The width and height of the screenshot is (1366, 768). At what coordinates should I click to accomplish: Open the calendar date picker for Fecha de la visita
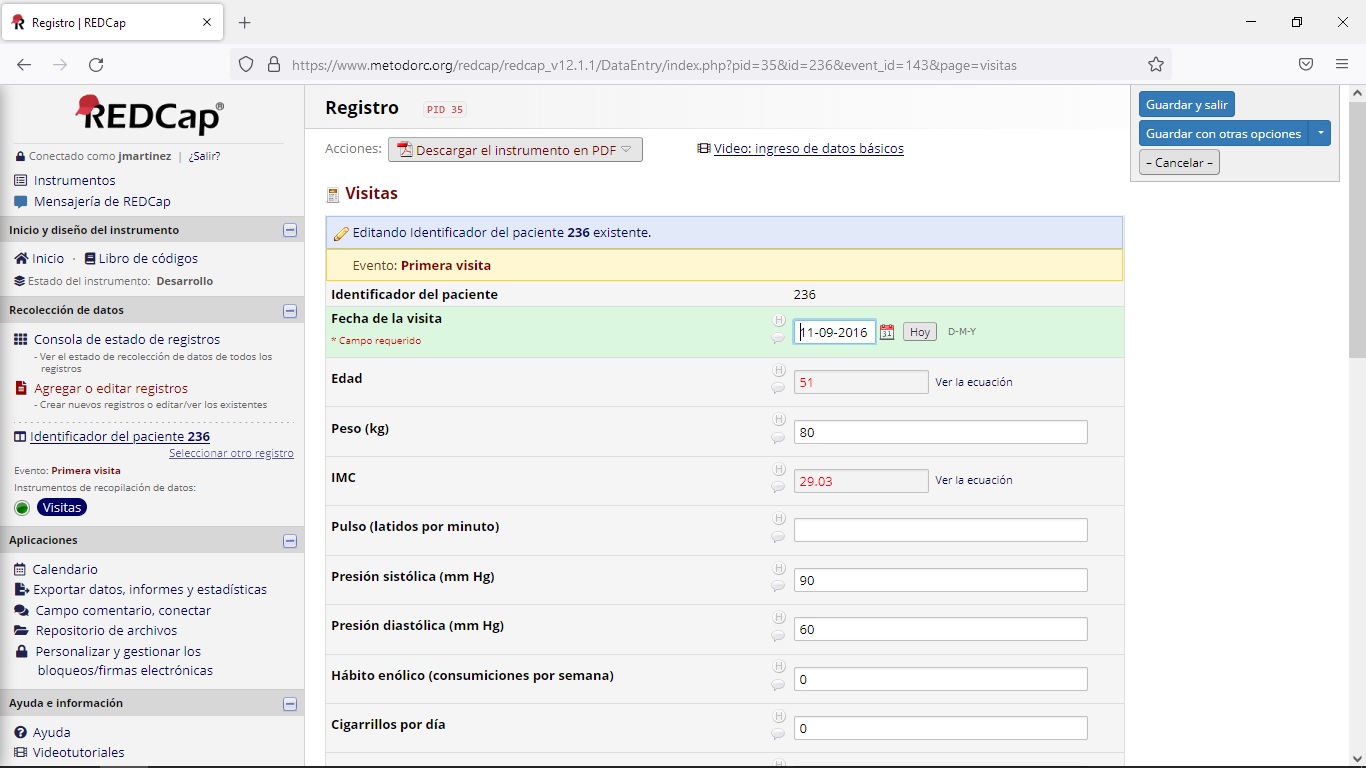click(x=886, y=331)
